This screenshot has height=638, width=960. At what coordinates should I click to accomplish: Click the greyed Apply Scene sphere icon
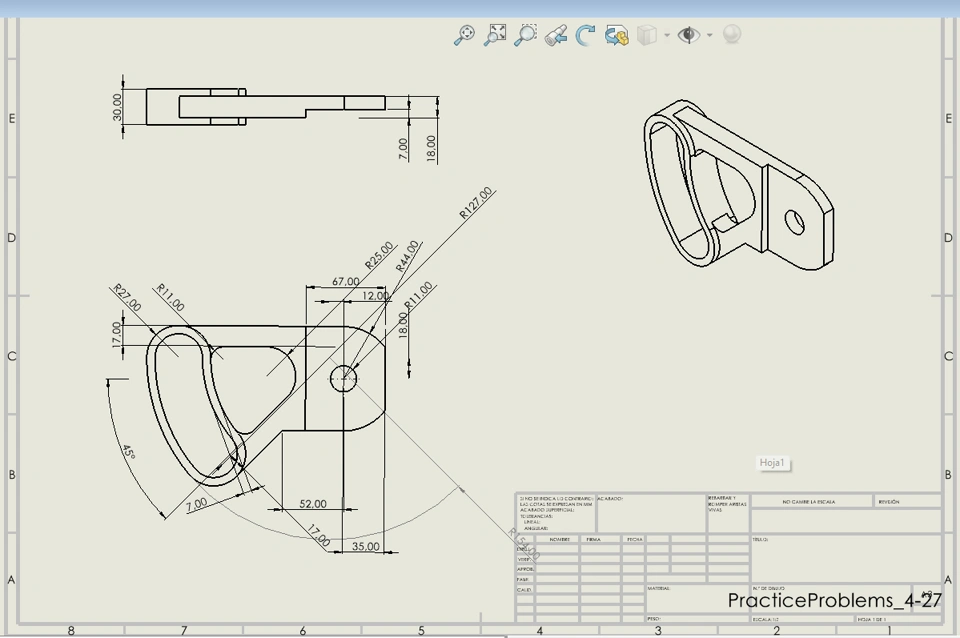[x=732, y=34]
